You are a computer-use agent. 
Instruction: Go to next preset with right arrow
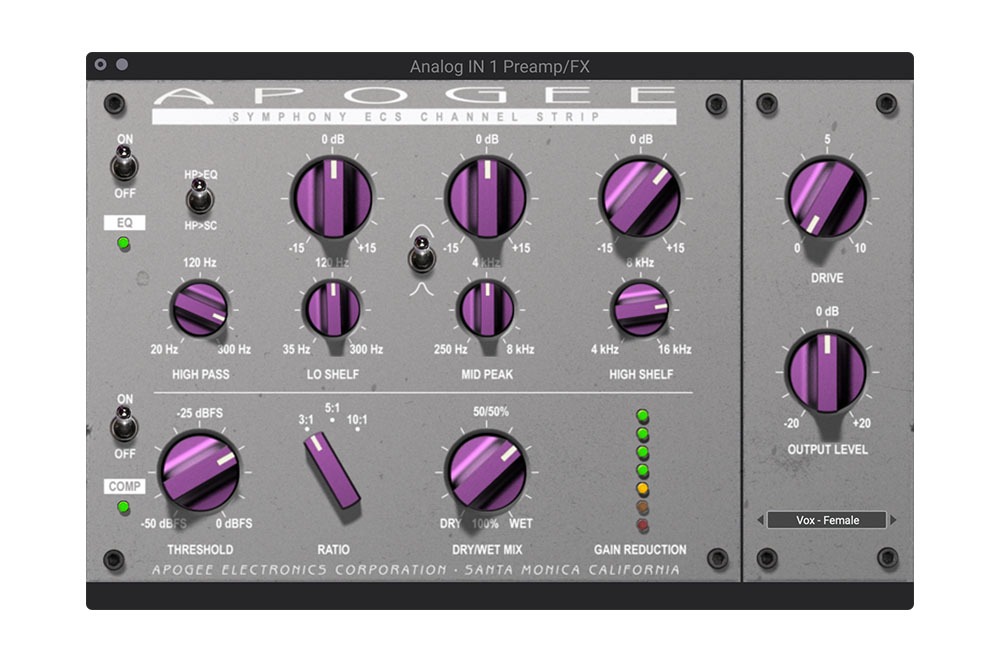[893, 520]
